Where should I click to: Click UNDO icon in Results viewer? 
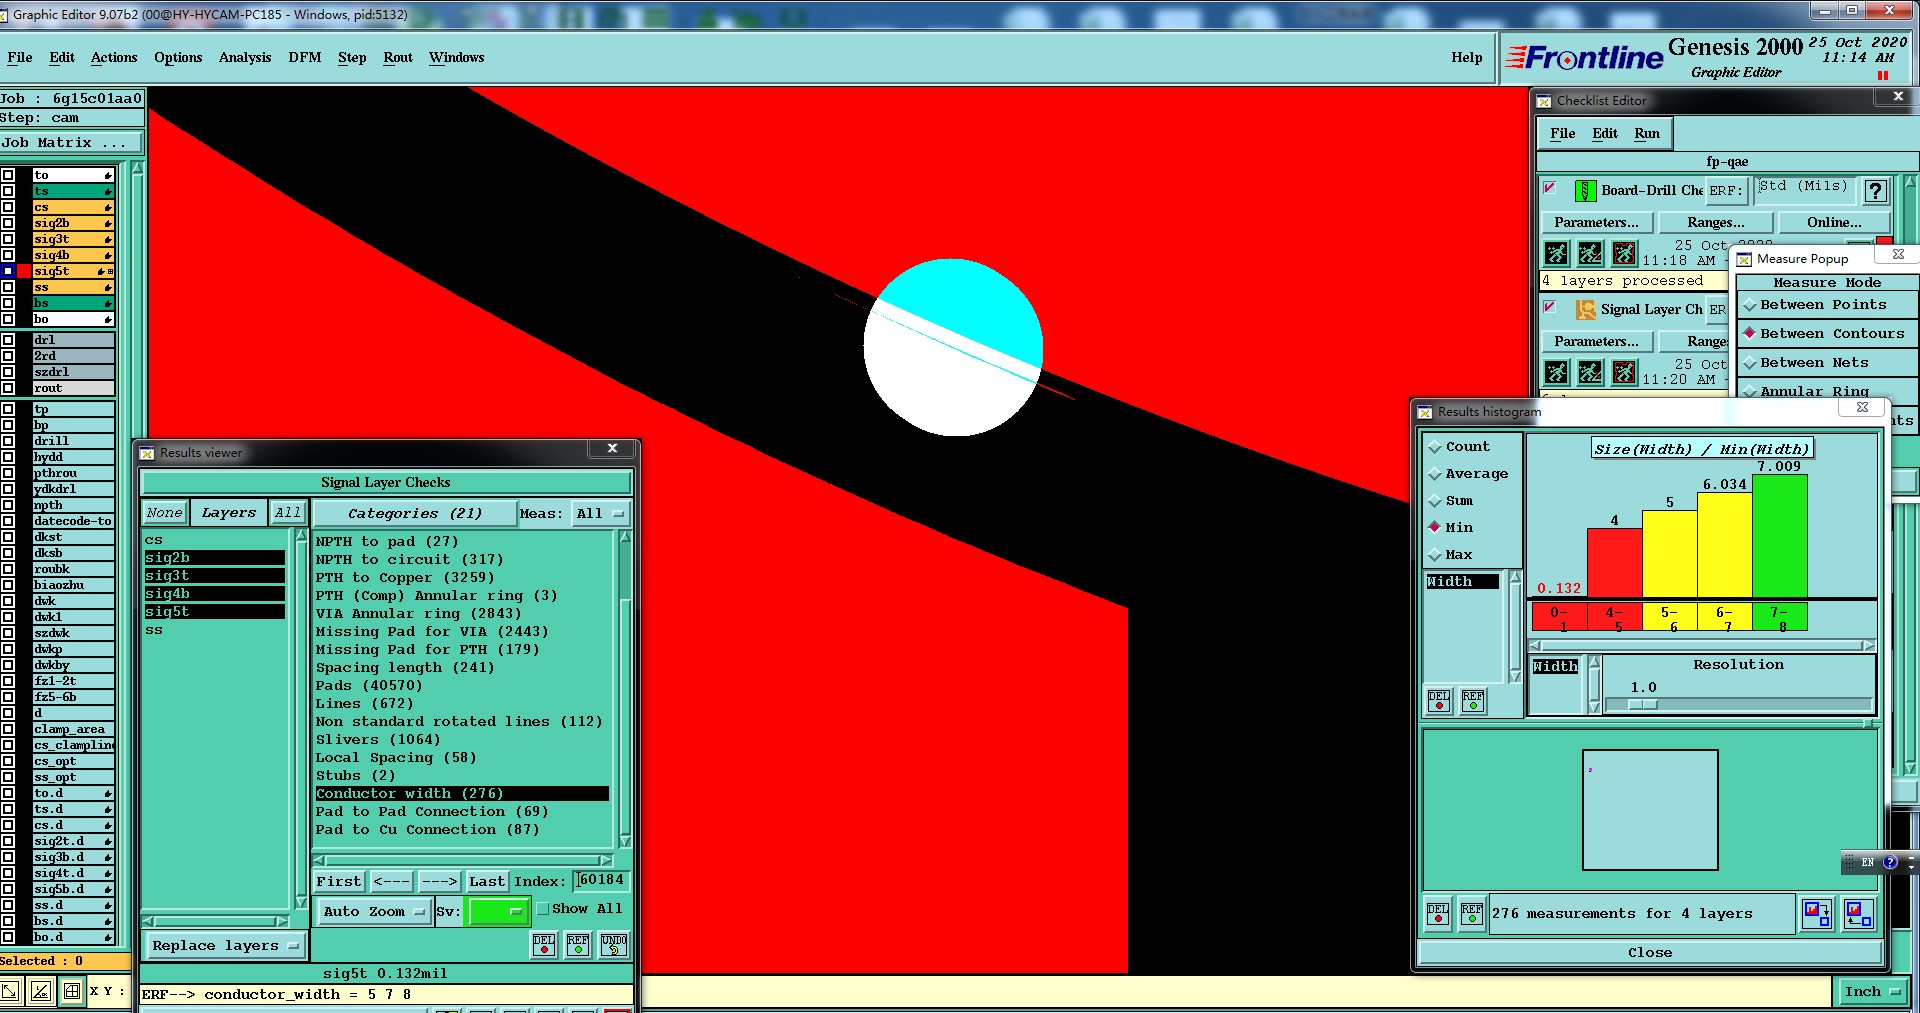(614, 945)
